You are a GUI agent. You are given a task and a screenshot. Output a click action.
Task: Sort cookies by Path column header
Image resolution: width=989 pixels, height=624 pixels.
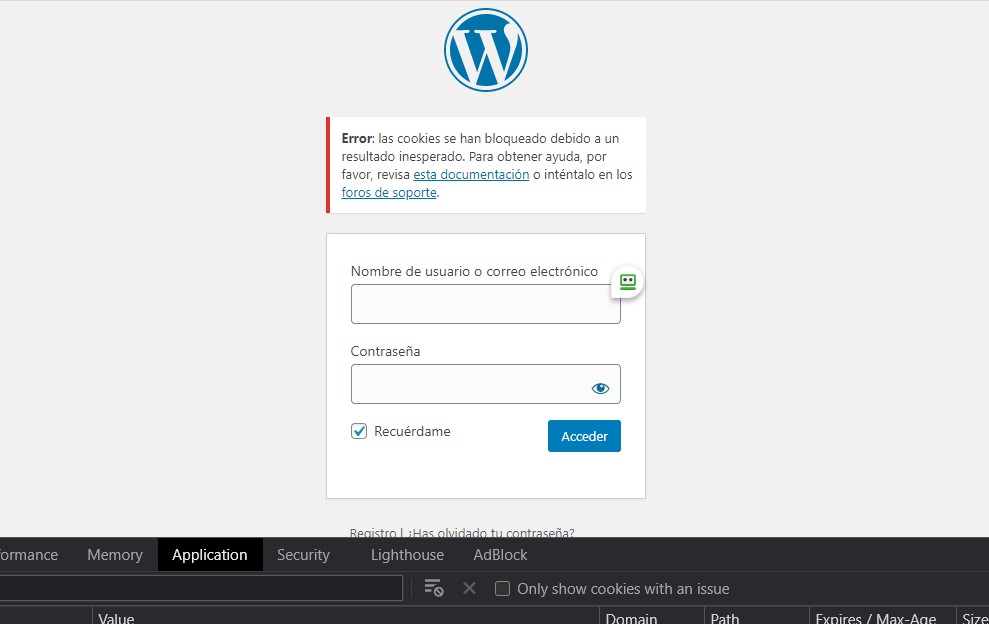[x=757, y=616]
